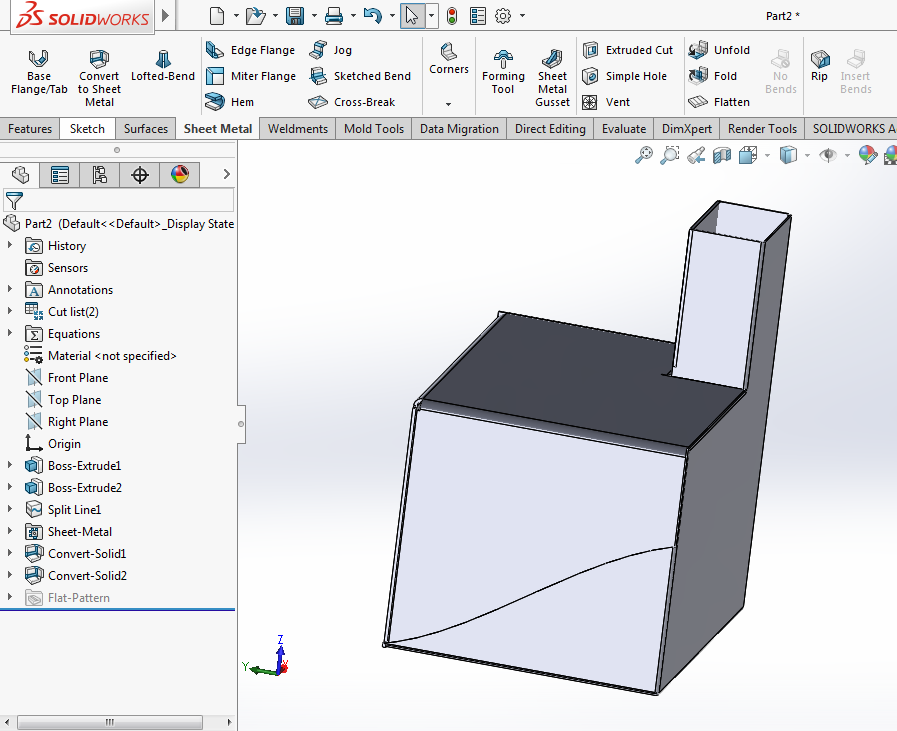This screenshot has width=897, height=731.
Task: Click the Edit Appearance color ball
Action: point(867,155)
